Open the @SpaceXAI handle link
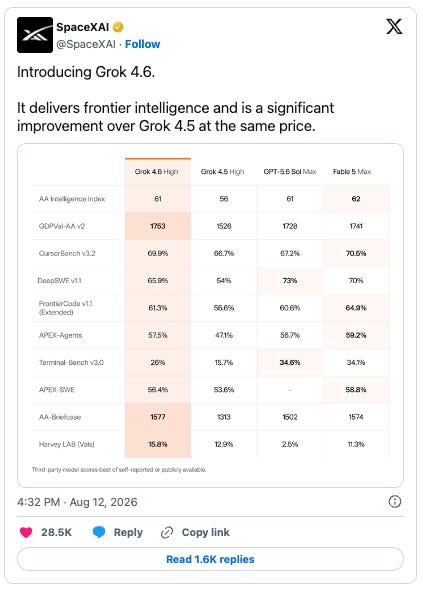Screen dimensions: 423x592 pyautogui.click(x=86, y=44)
